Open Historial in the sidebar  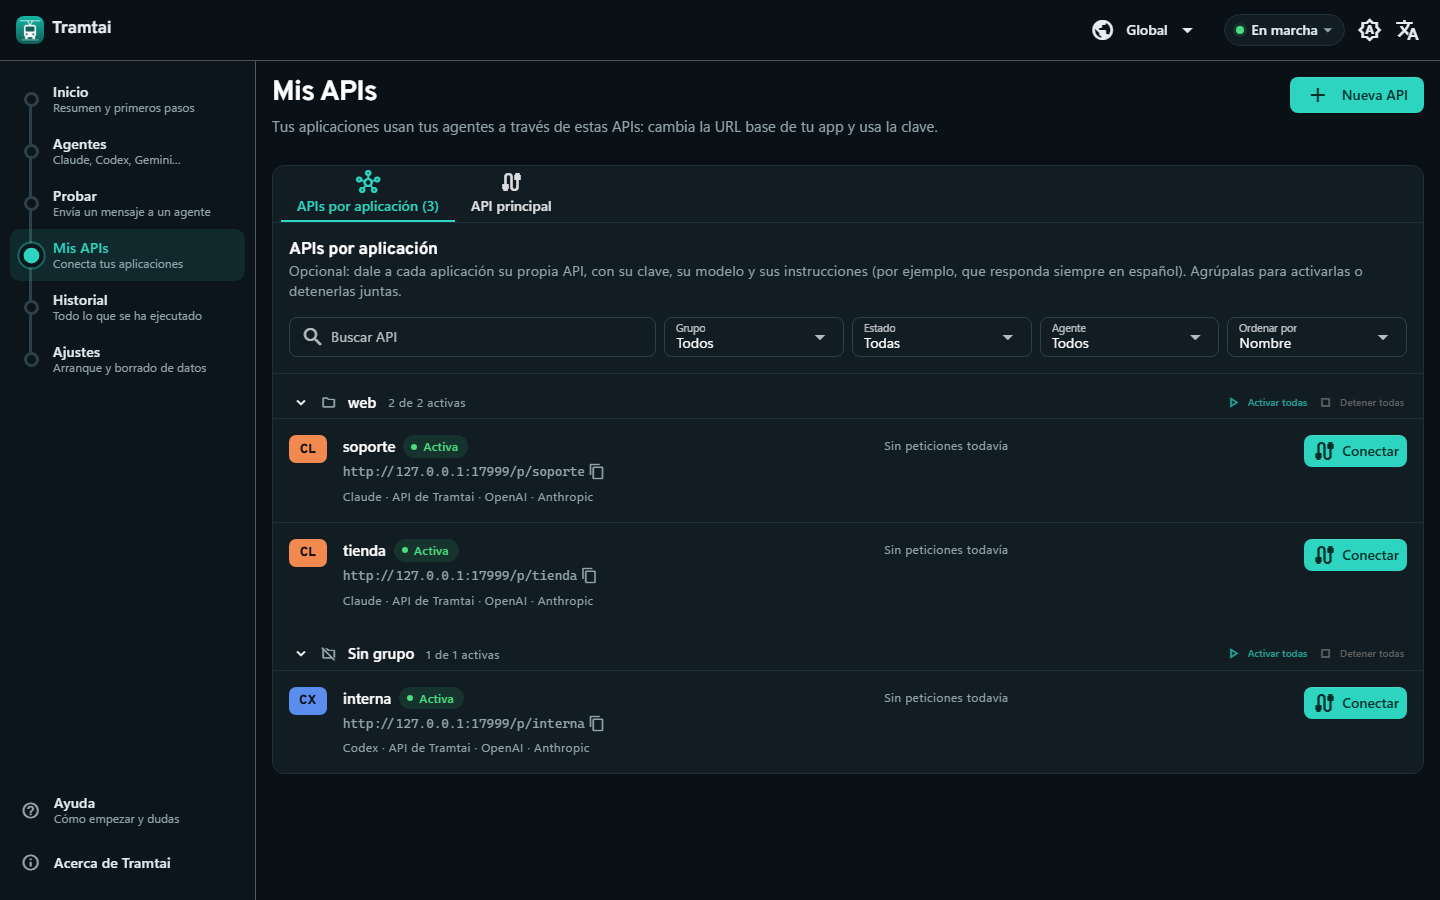[128, 307]
